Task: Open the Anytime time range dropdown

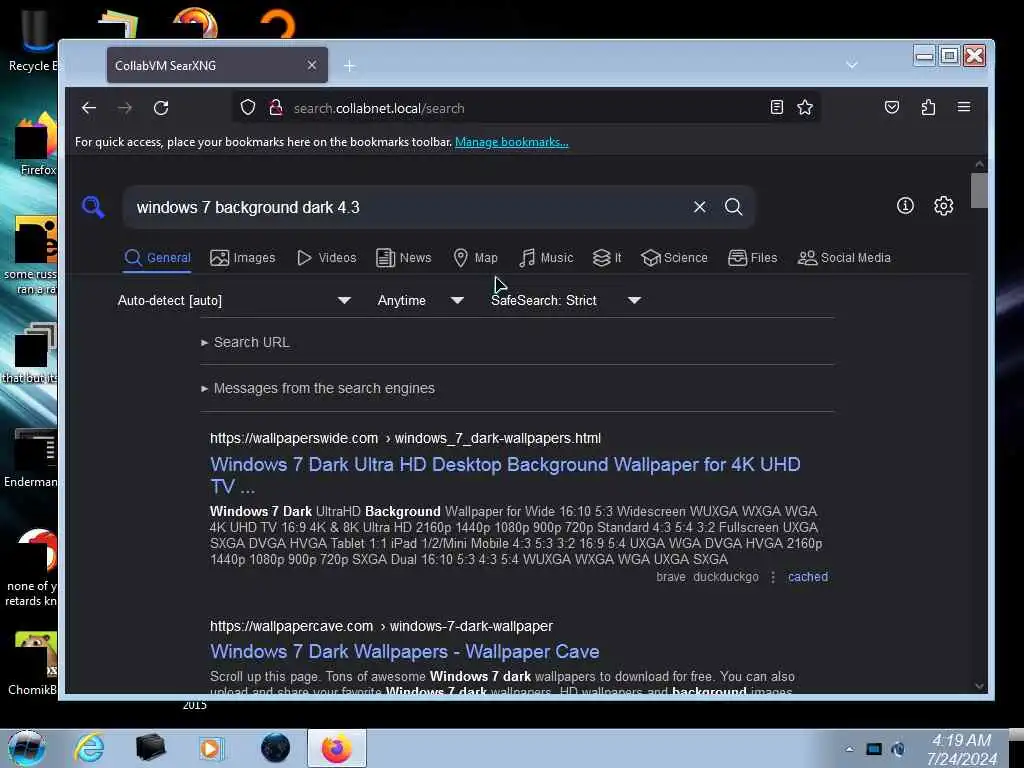Action: point(421,300)
